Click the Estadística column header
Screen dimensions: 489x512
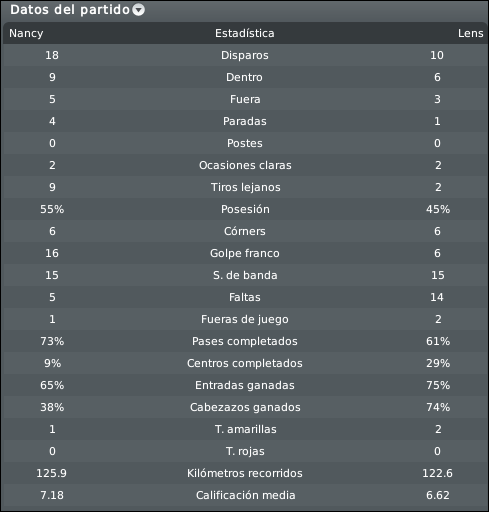coord(245,33)
